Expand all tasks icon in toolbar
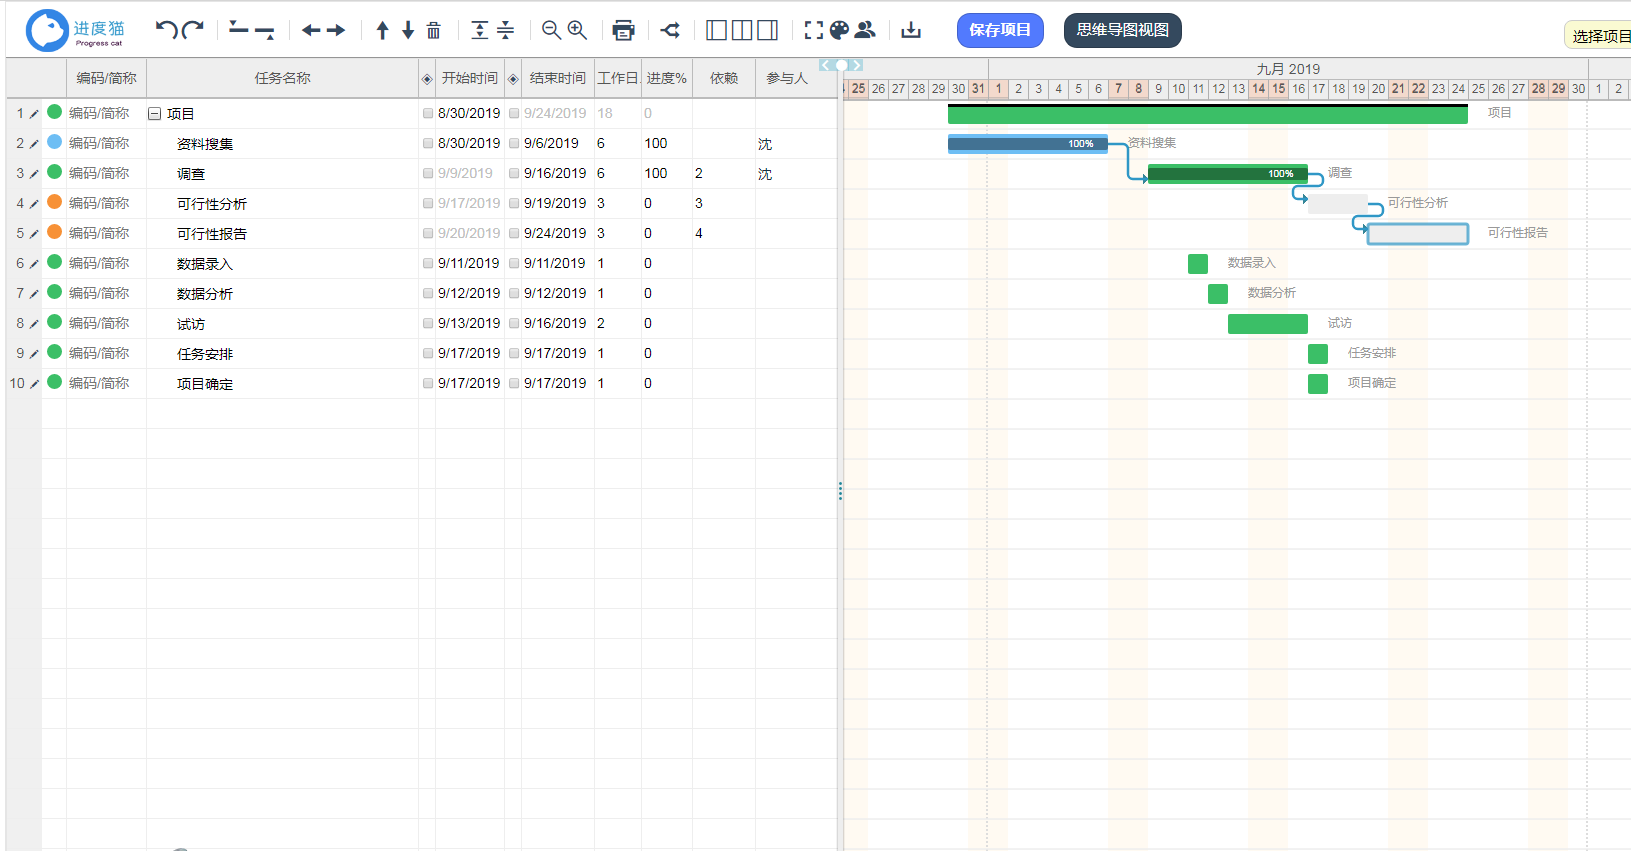The image size is (1631, 851). tap(480, 30)
